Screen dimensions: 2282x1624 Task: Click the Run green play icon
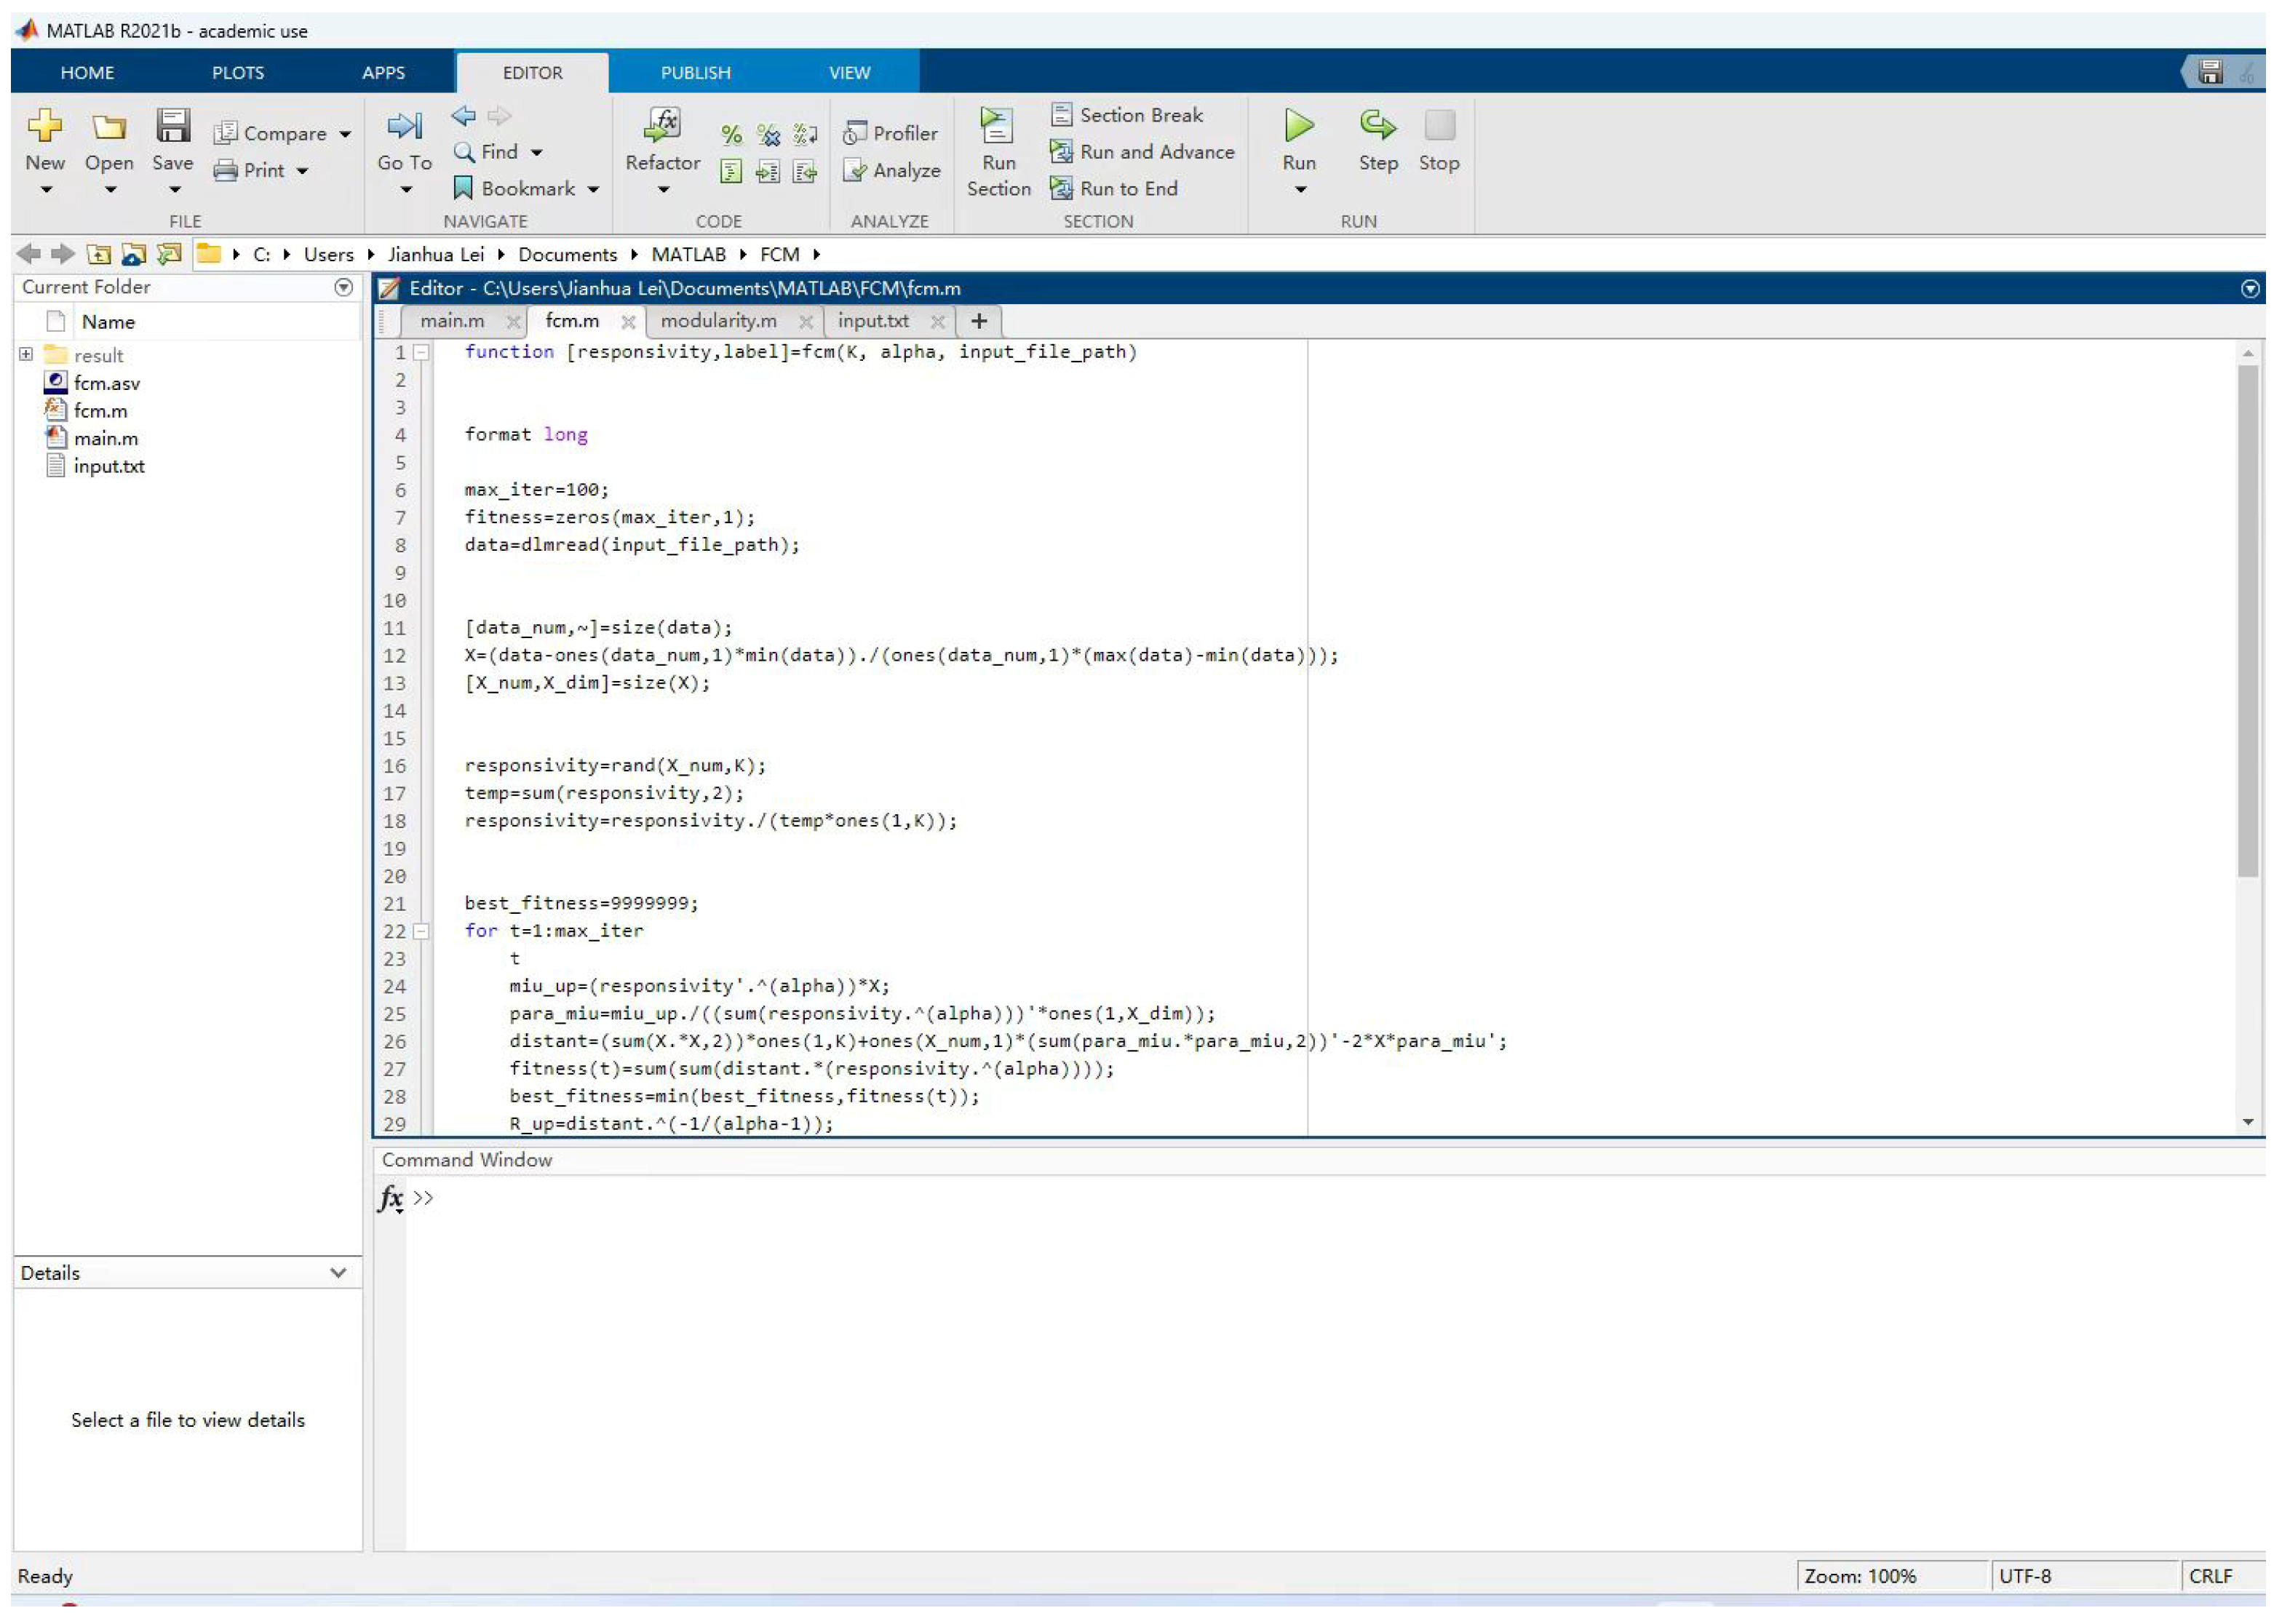tap(1298, 126)
